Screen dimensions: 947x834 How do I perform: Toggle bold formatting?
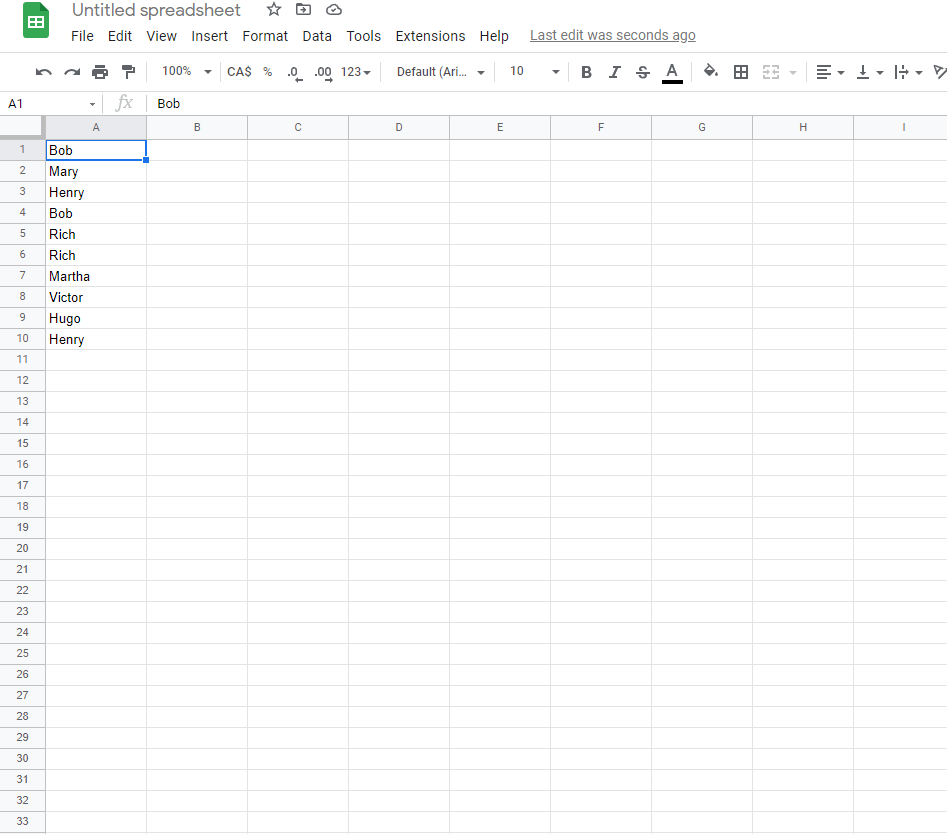(586, 71)
